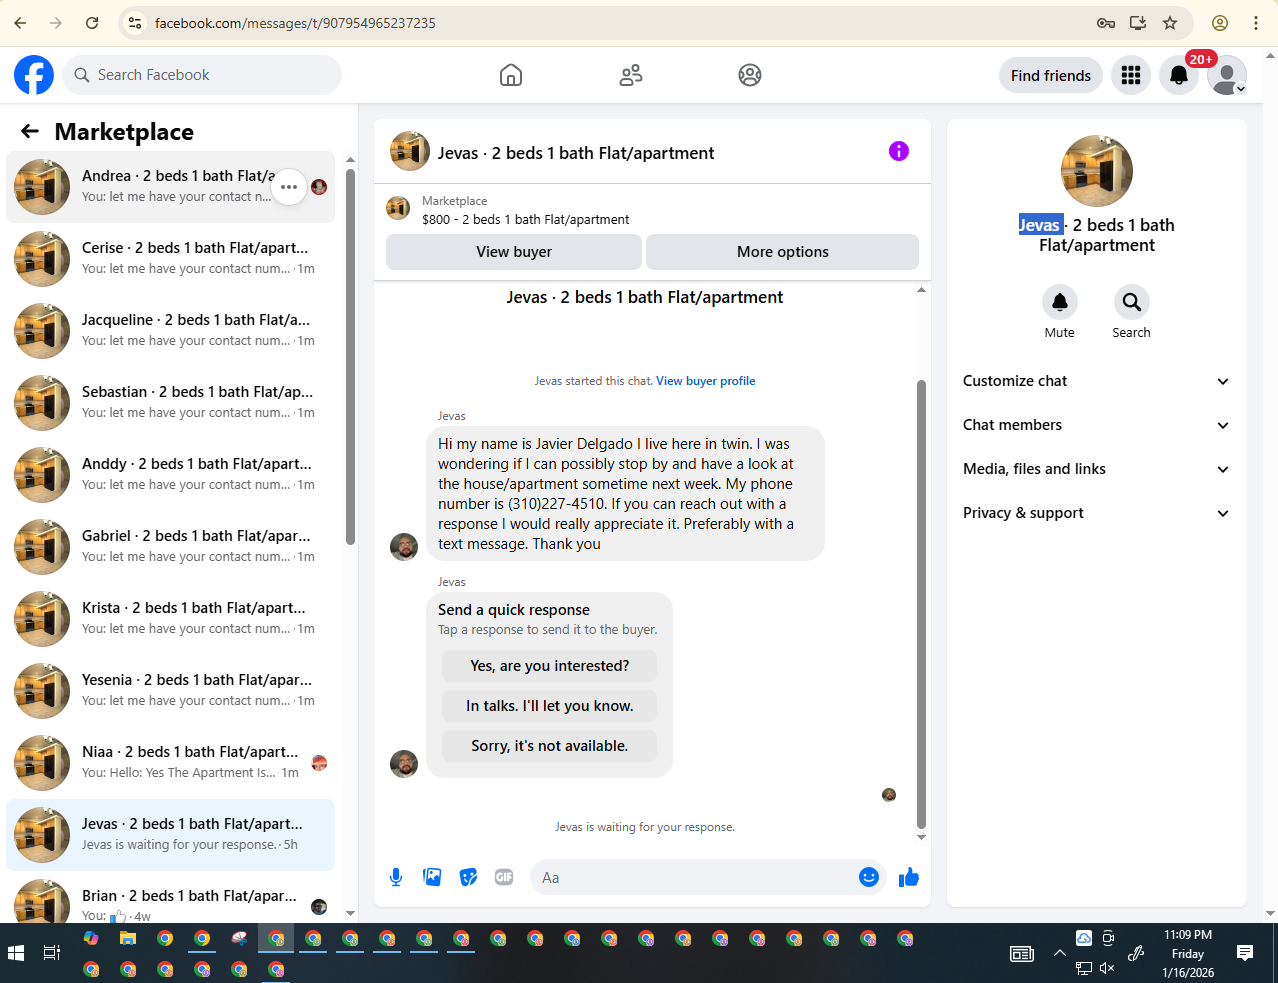The height and width of the screenshot is (983, 1278).
Task: Open the View buyer profile link
Action: point(706,381)
